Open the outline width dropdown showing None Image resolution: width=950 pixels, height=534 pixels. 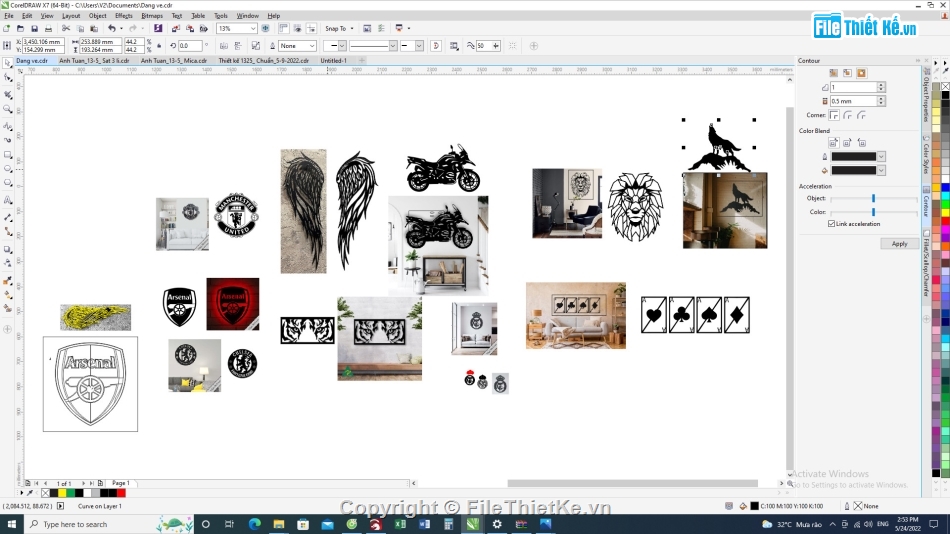coord(312,46)
